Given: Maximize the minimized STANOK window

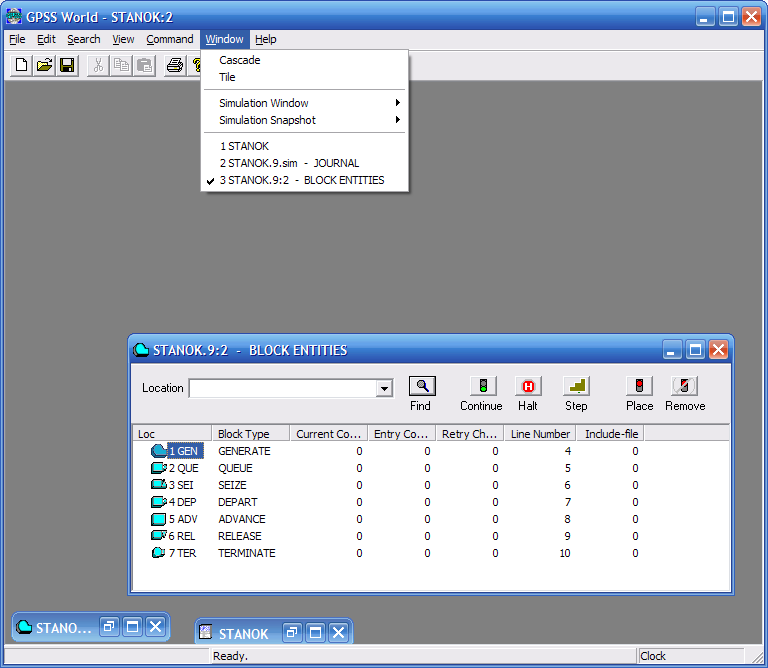Looking at the screenshot, I should tap(315, 633).
